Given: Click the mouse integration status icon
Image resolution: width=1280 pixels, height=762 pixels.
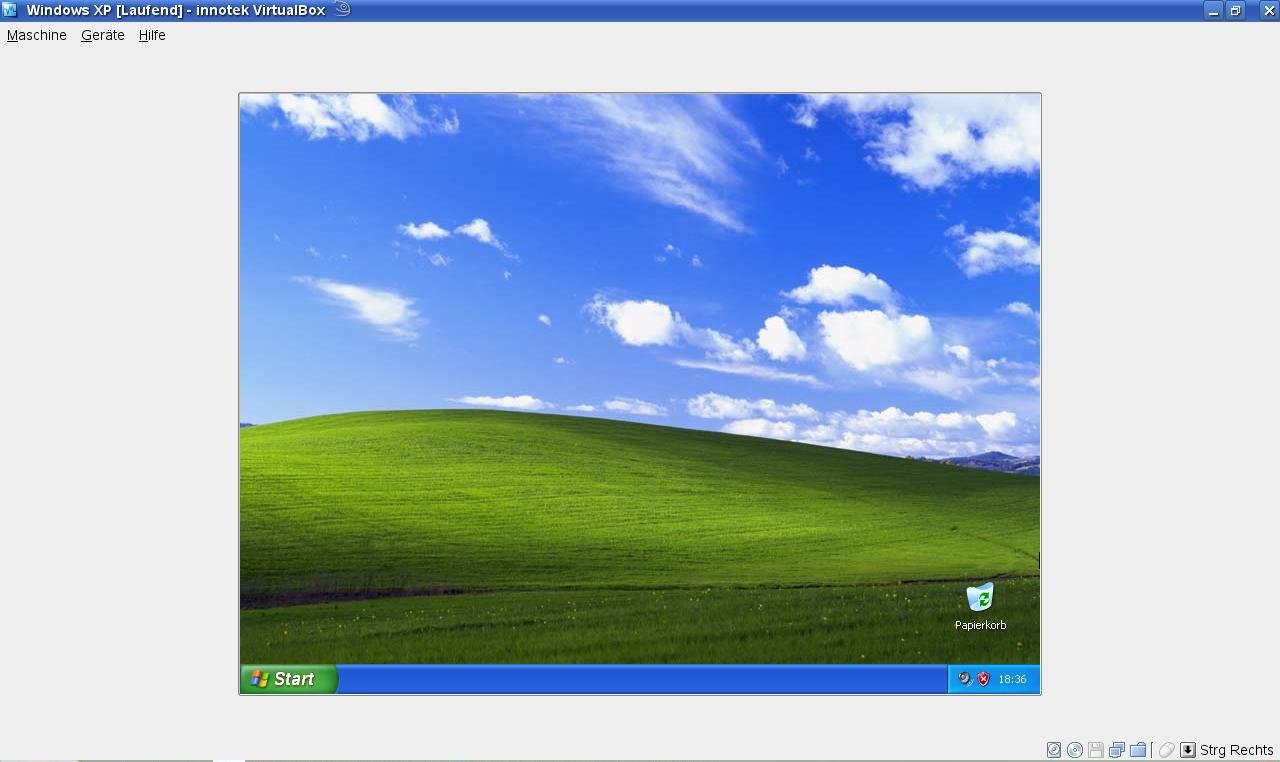Looking at the screenshot, I should [x=1166, y=750].
